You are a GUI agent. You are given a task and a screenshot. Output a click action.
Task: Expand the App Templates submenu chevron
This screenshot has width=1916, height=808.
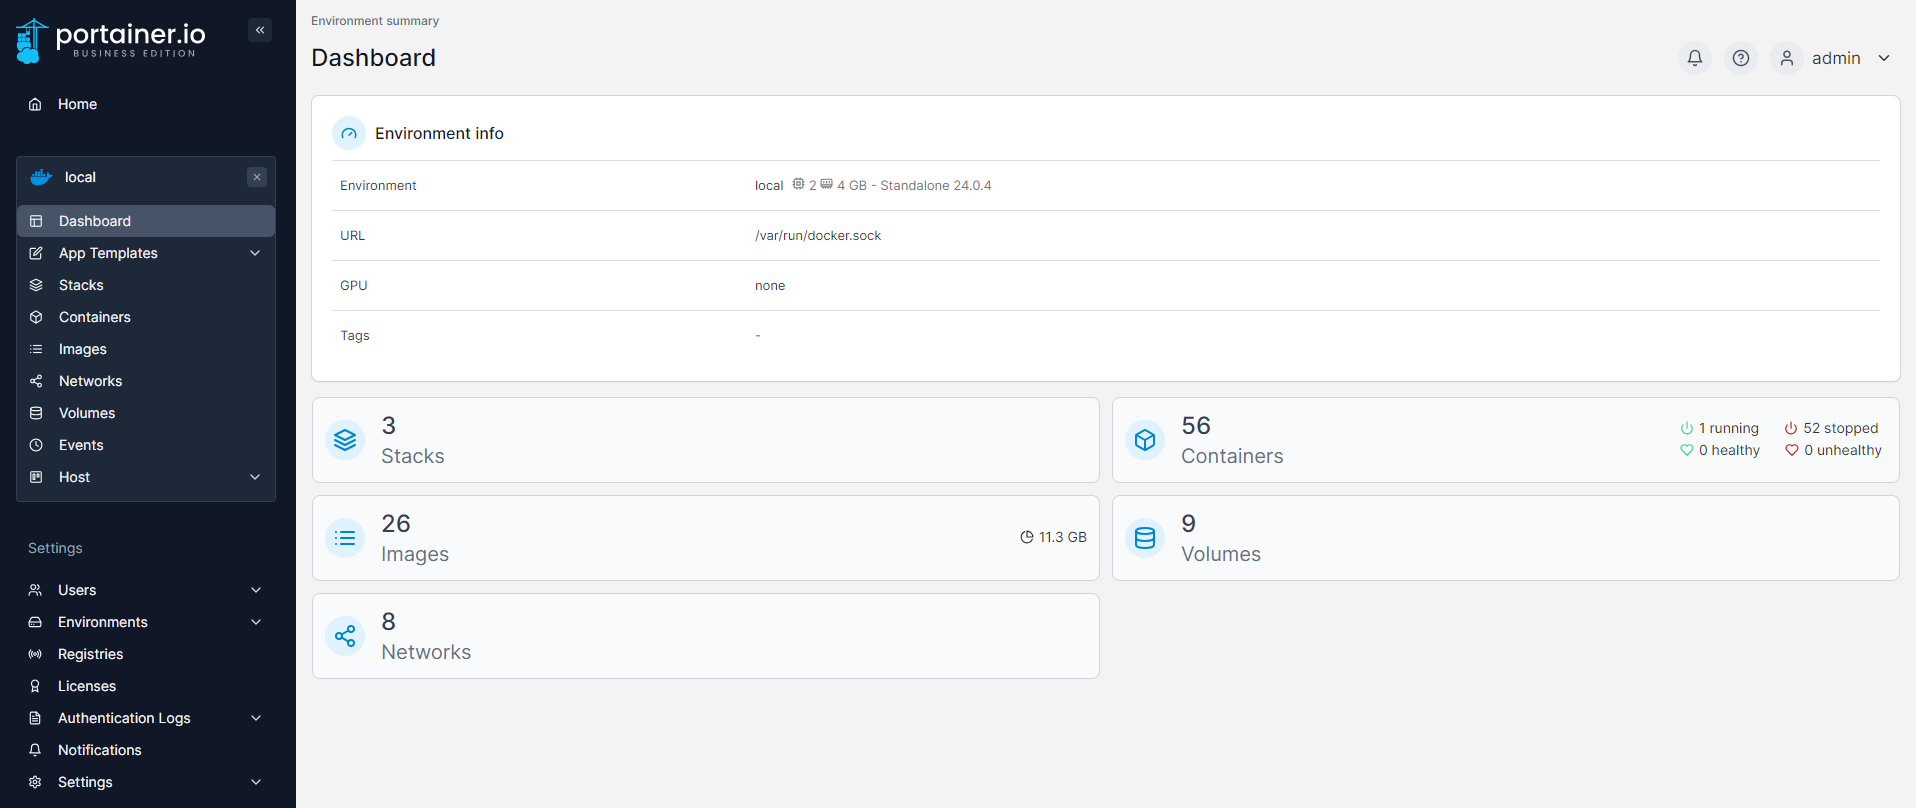[255, 253]
